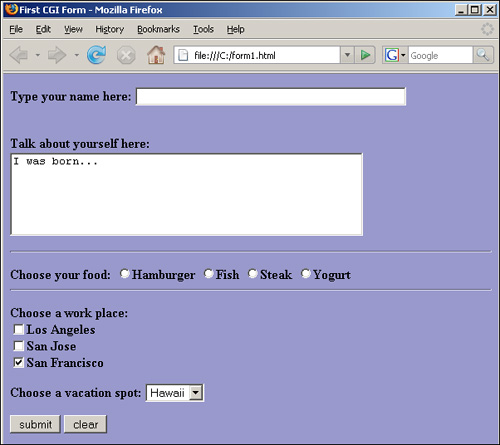Check the Los Angeles checkbox

coord(18,329)
